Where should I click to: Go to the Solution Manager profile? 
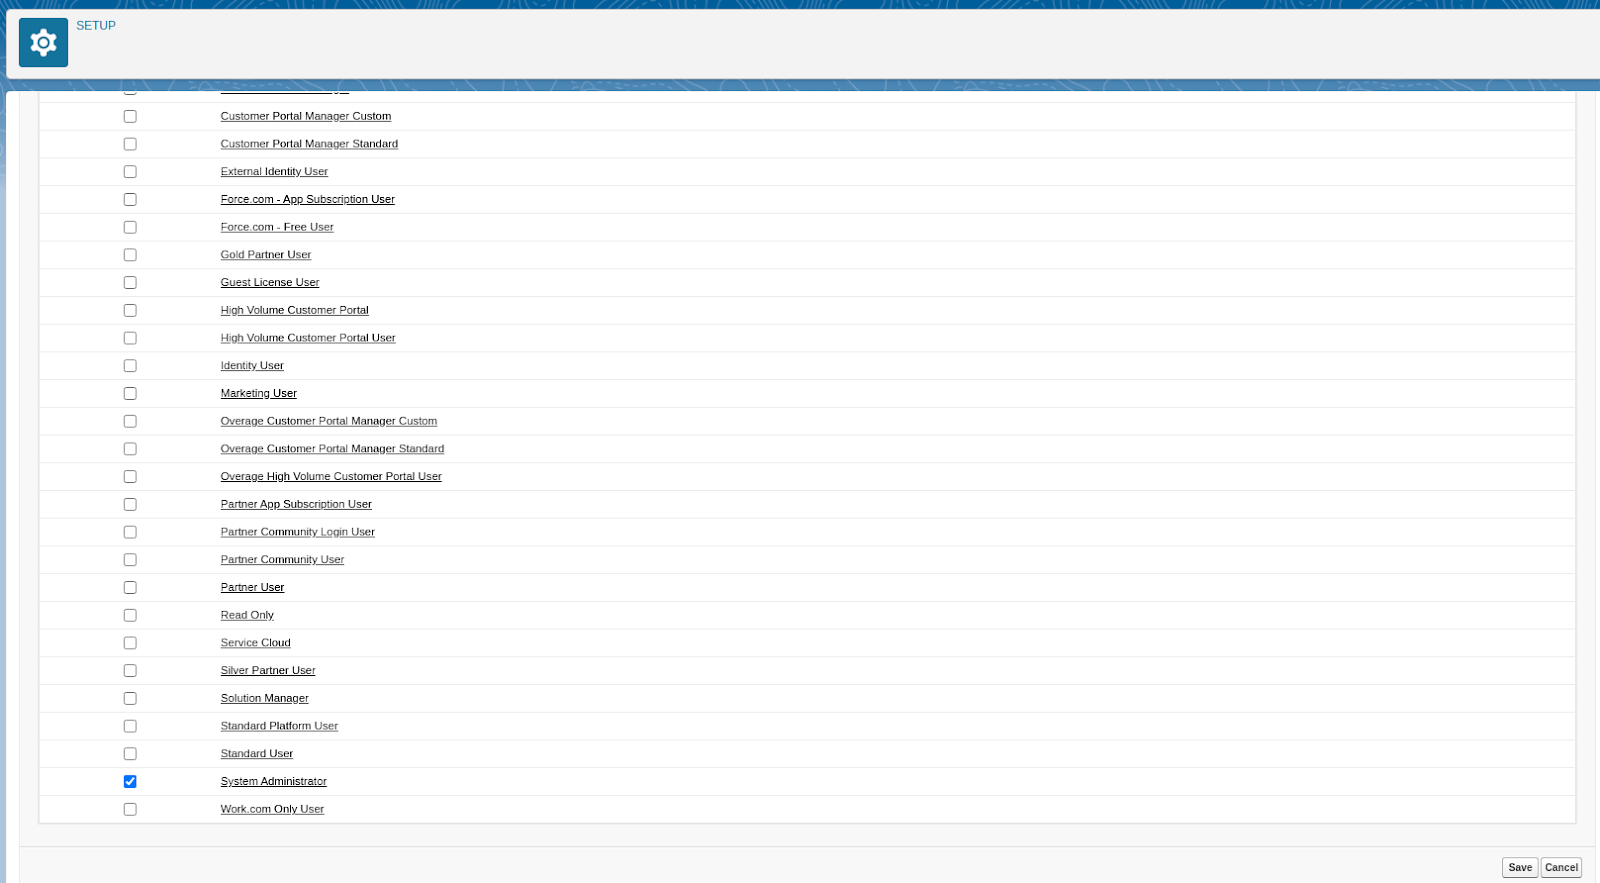[265, 699]
